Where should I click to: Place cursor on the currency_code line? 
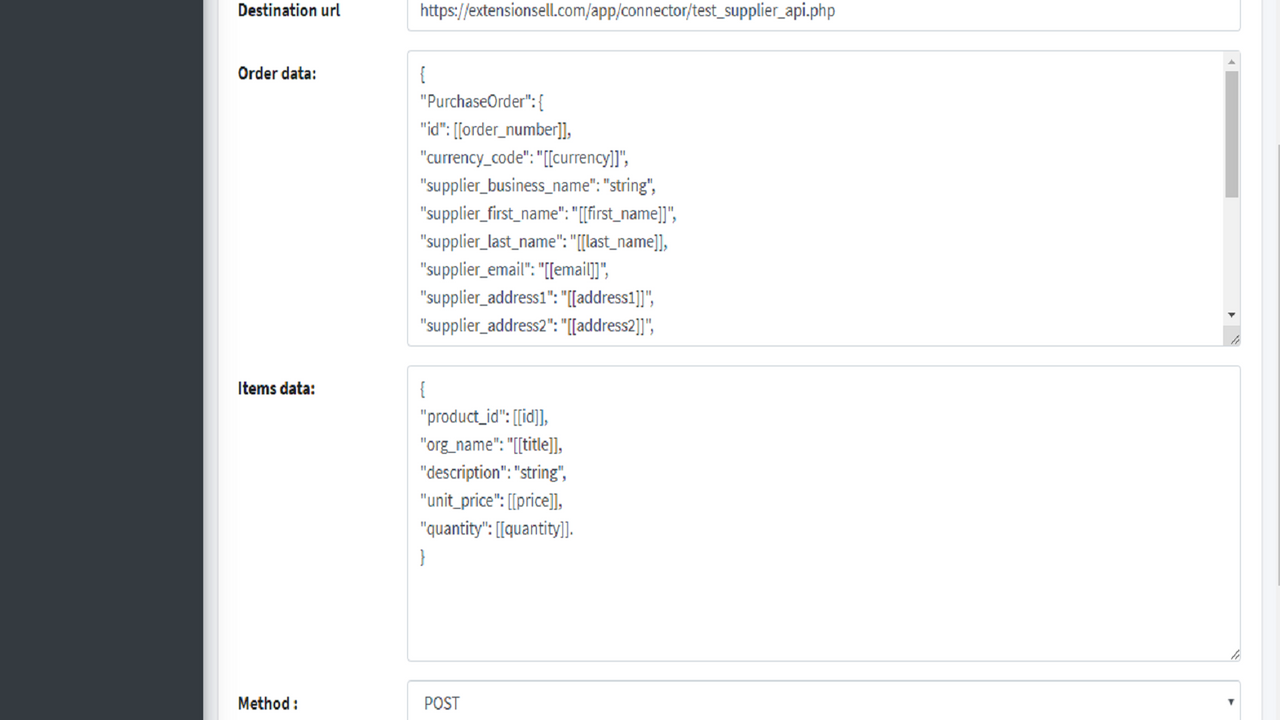pos(524,157)
